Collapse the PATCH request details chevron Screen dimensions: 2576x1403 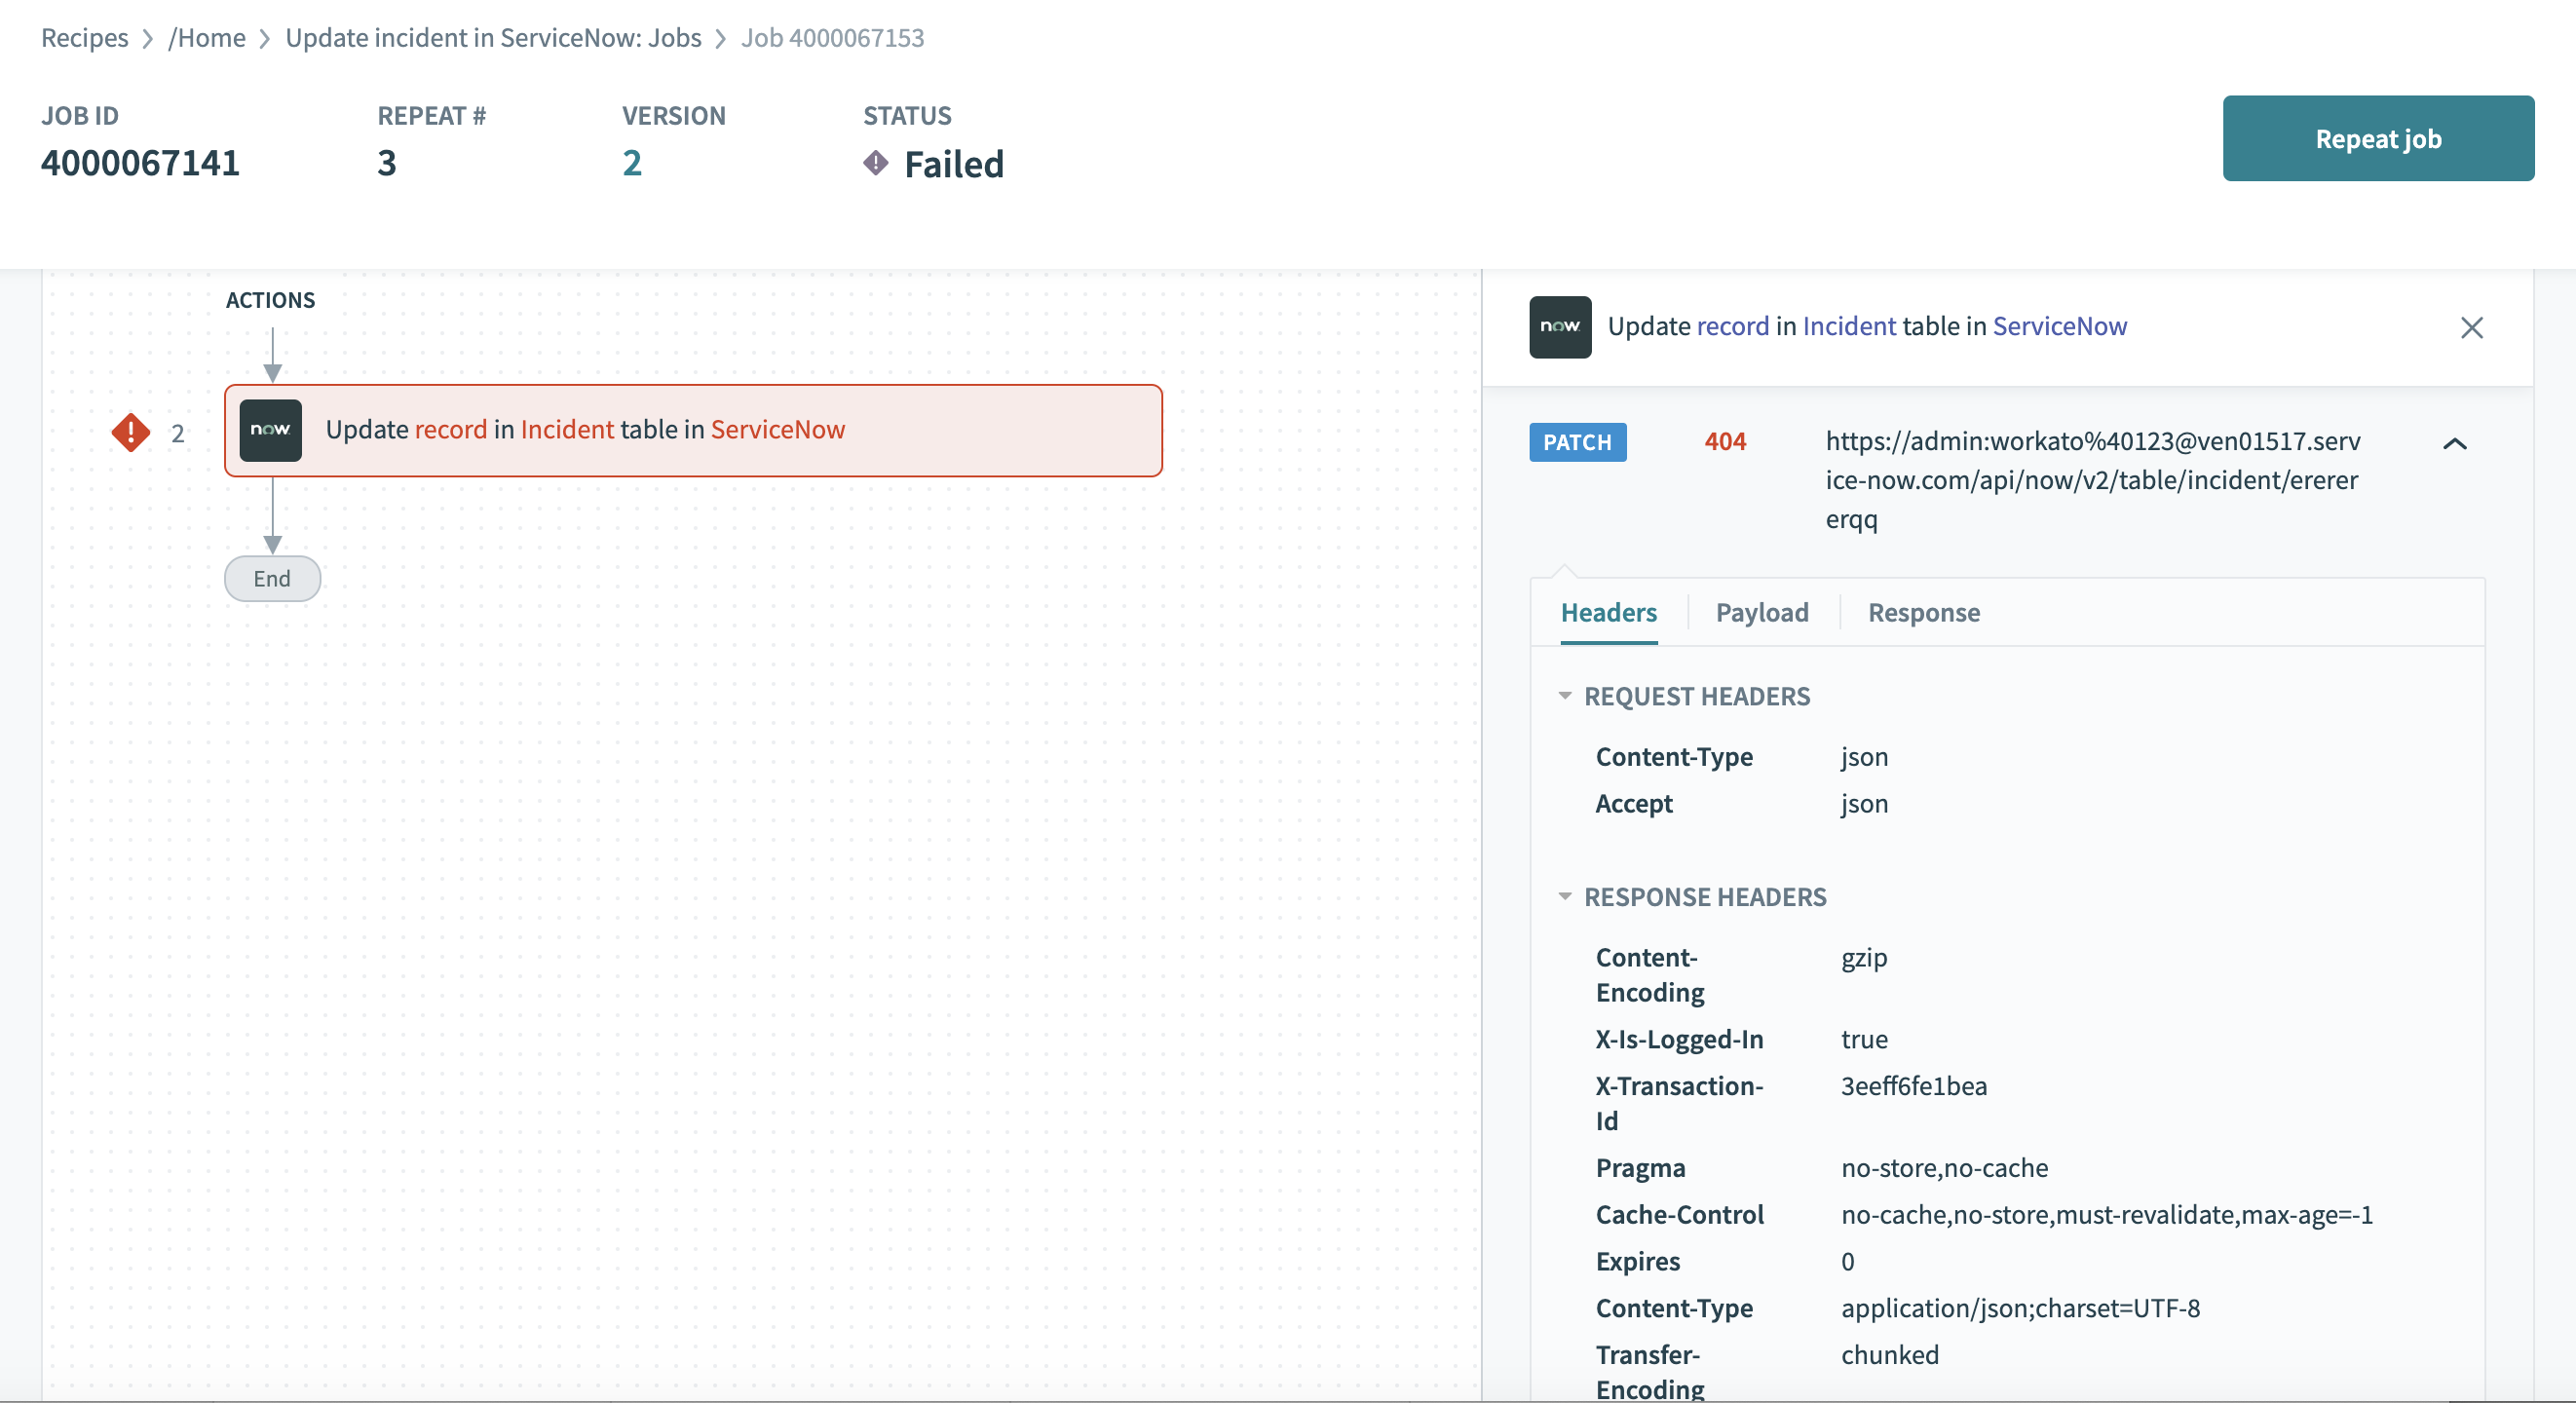[x=2454, y=443]
